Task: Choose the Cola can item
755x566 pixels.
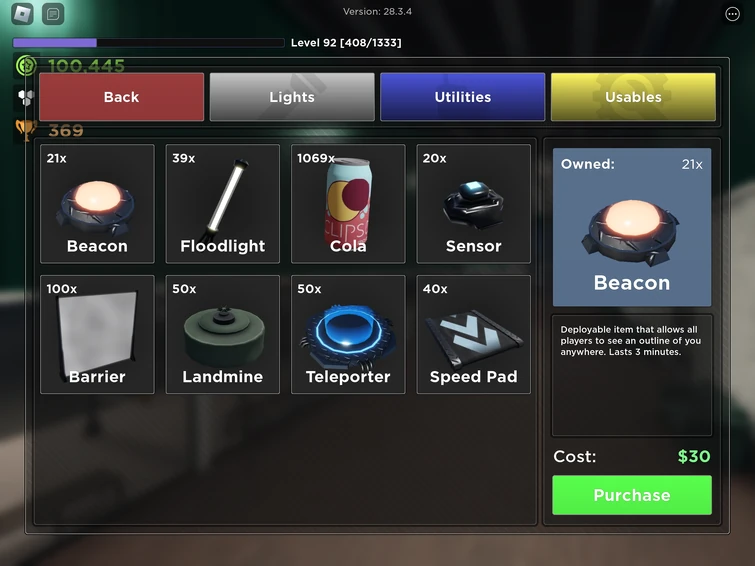Action: click(348, 204)
